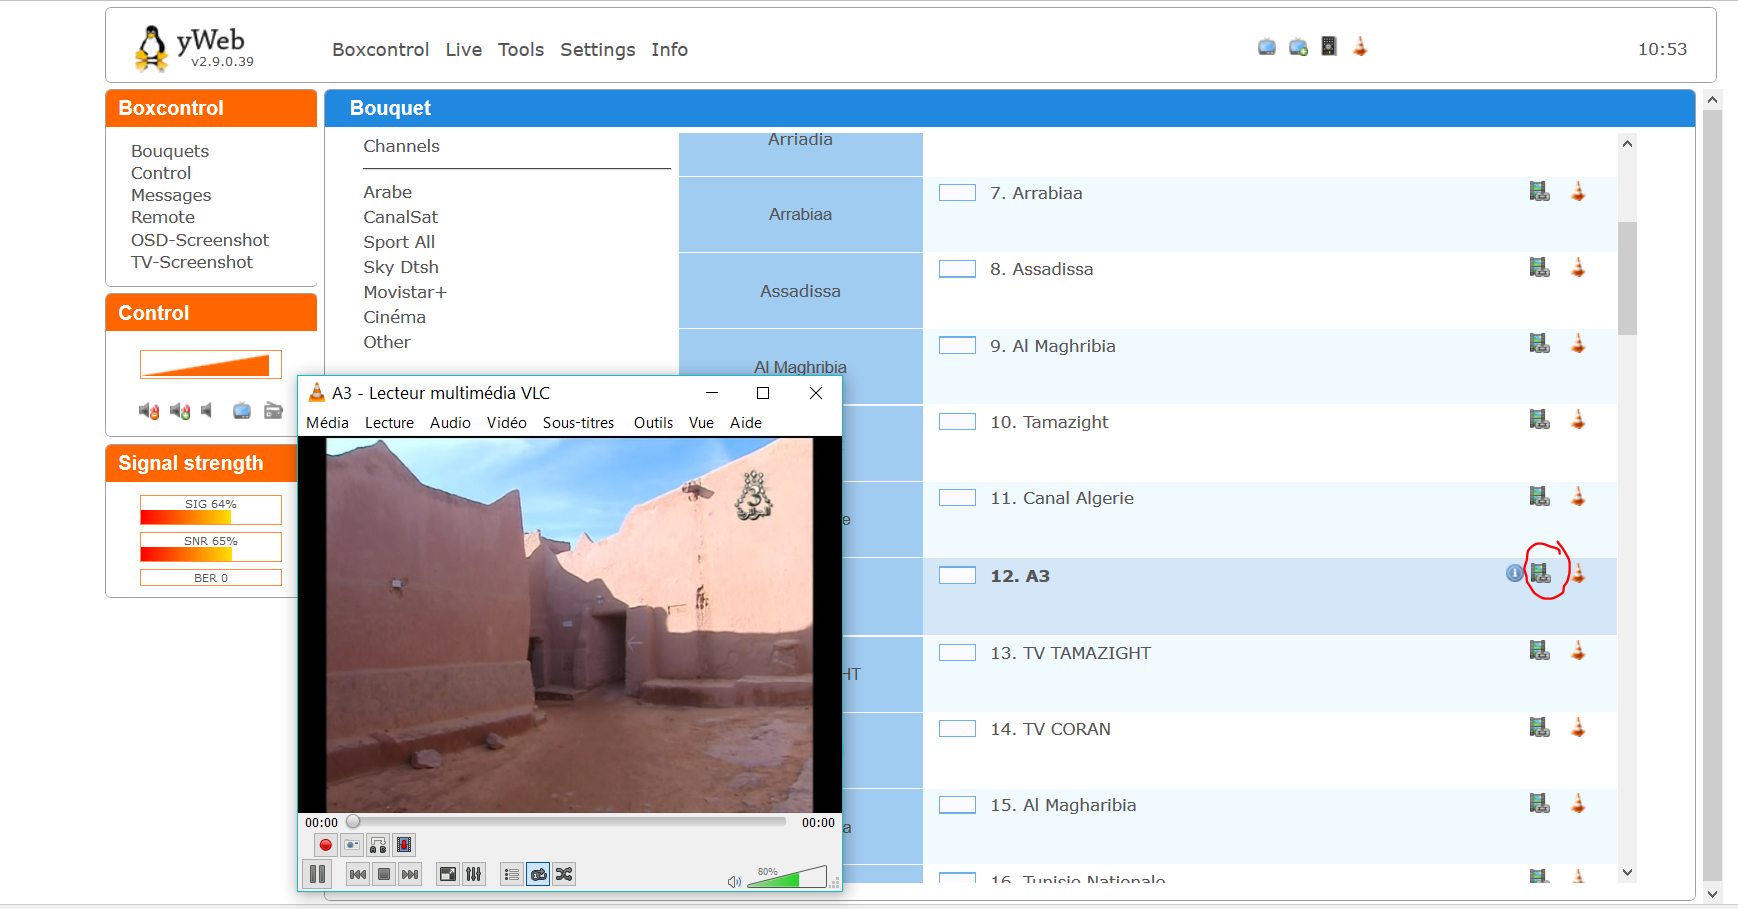
Task: Open VLC cone icon for 11. Canal Algerie
Action: tap(1578, 495)
